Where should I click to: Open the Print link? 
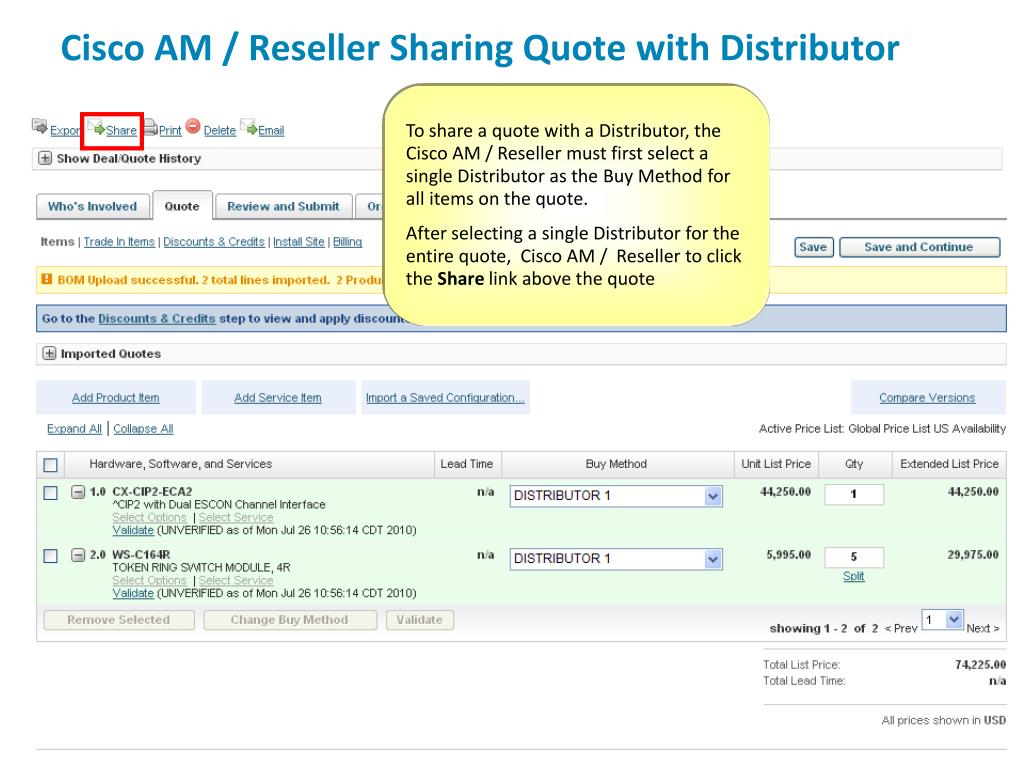tap(170, 131)
